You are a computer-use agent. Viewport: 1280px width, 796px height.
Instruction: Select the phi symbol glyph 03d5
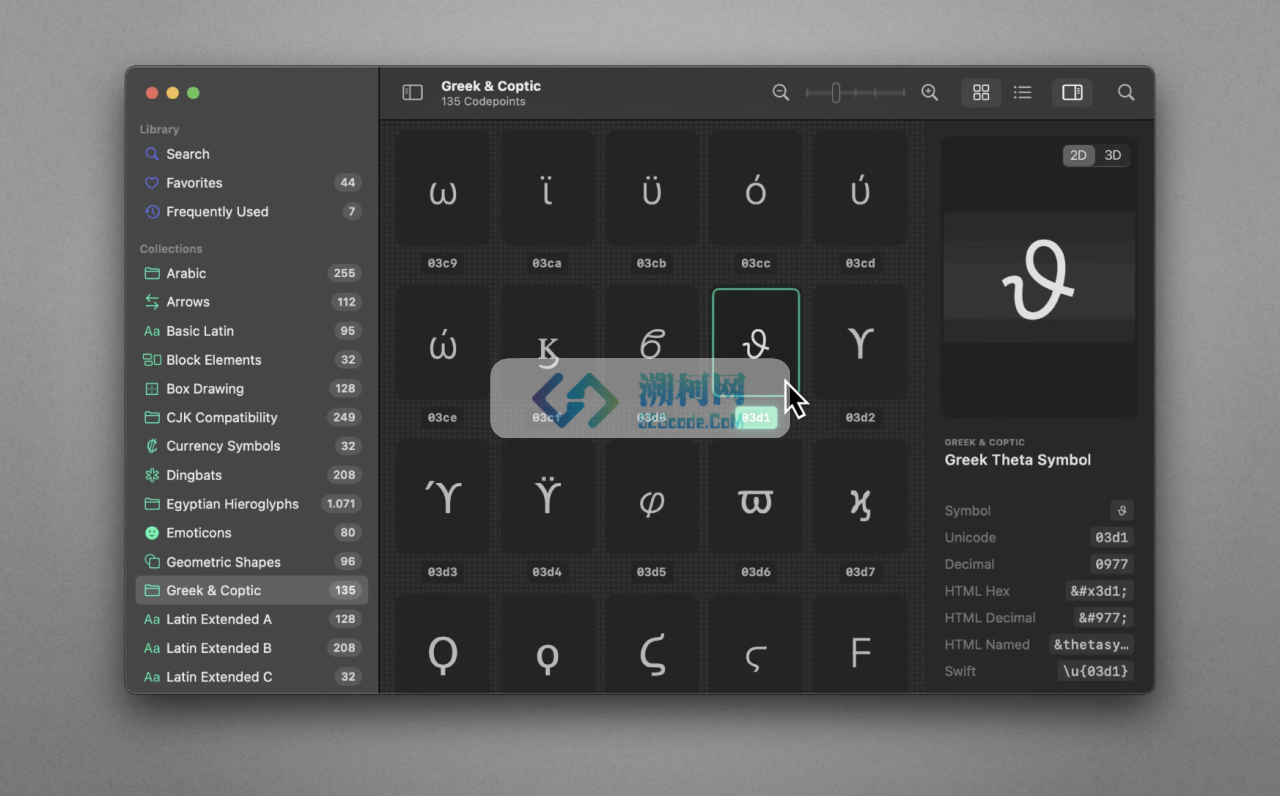tap(651, 498)
